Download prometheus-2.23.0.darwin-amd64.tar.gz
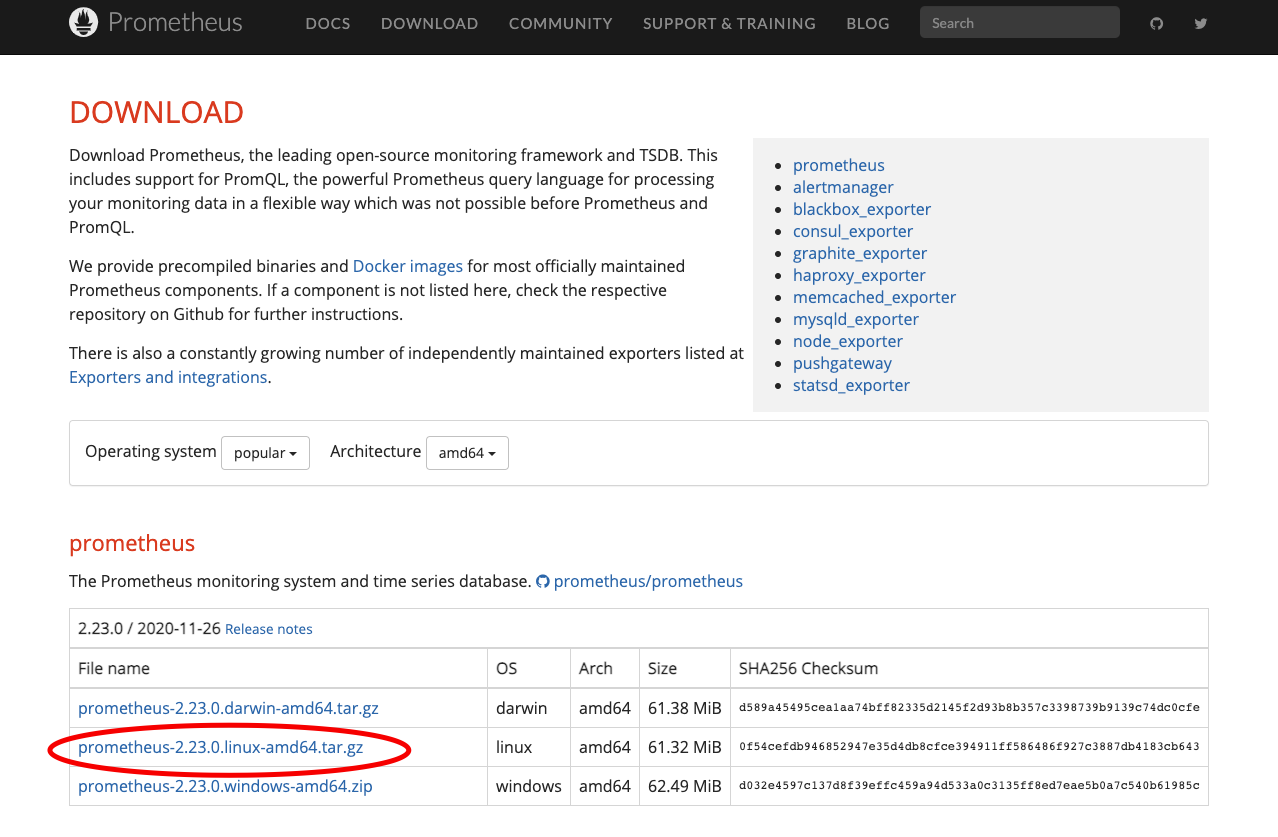This screenshot has height=837, width=1278. pos(228,708)
